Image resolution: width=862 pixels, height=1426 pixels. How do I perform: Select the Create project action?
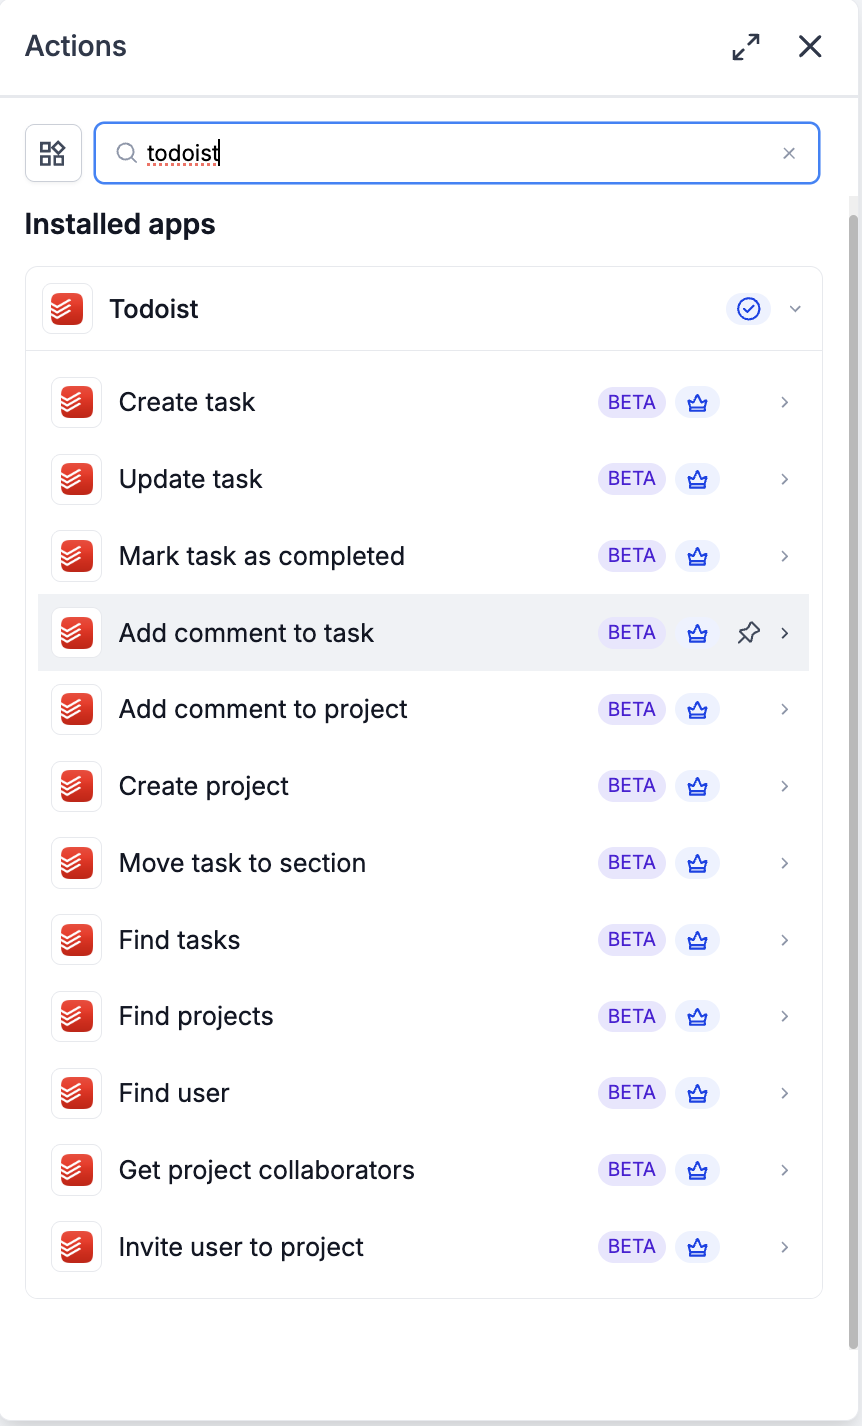coord(424,786)
